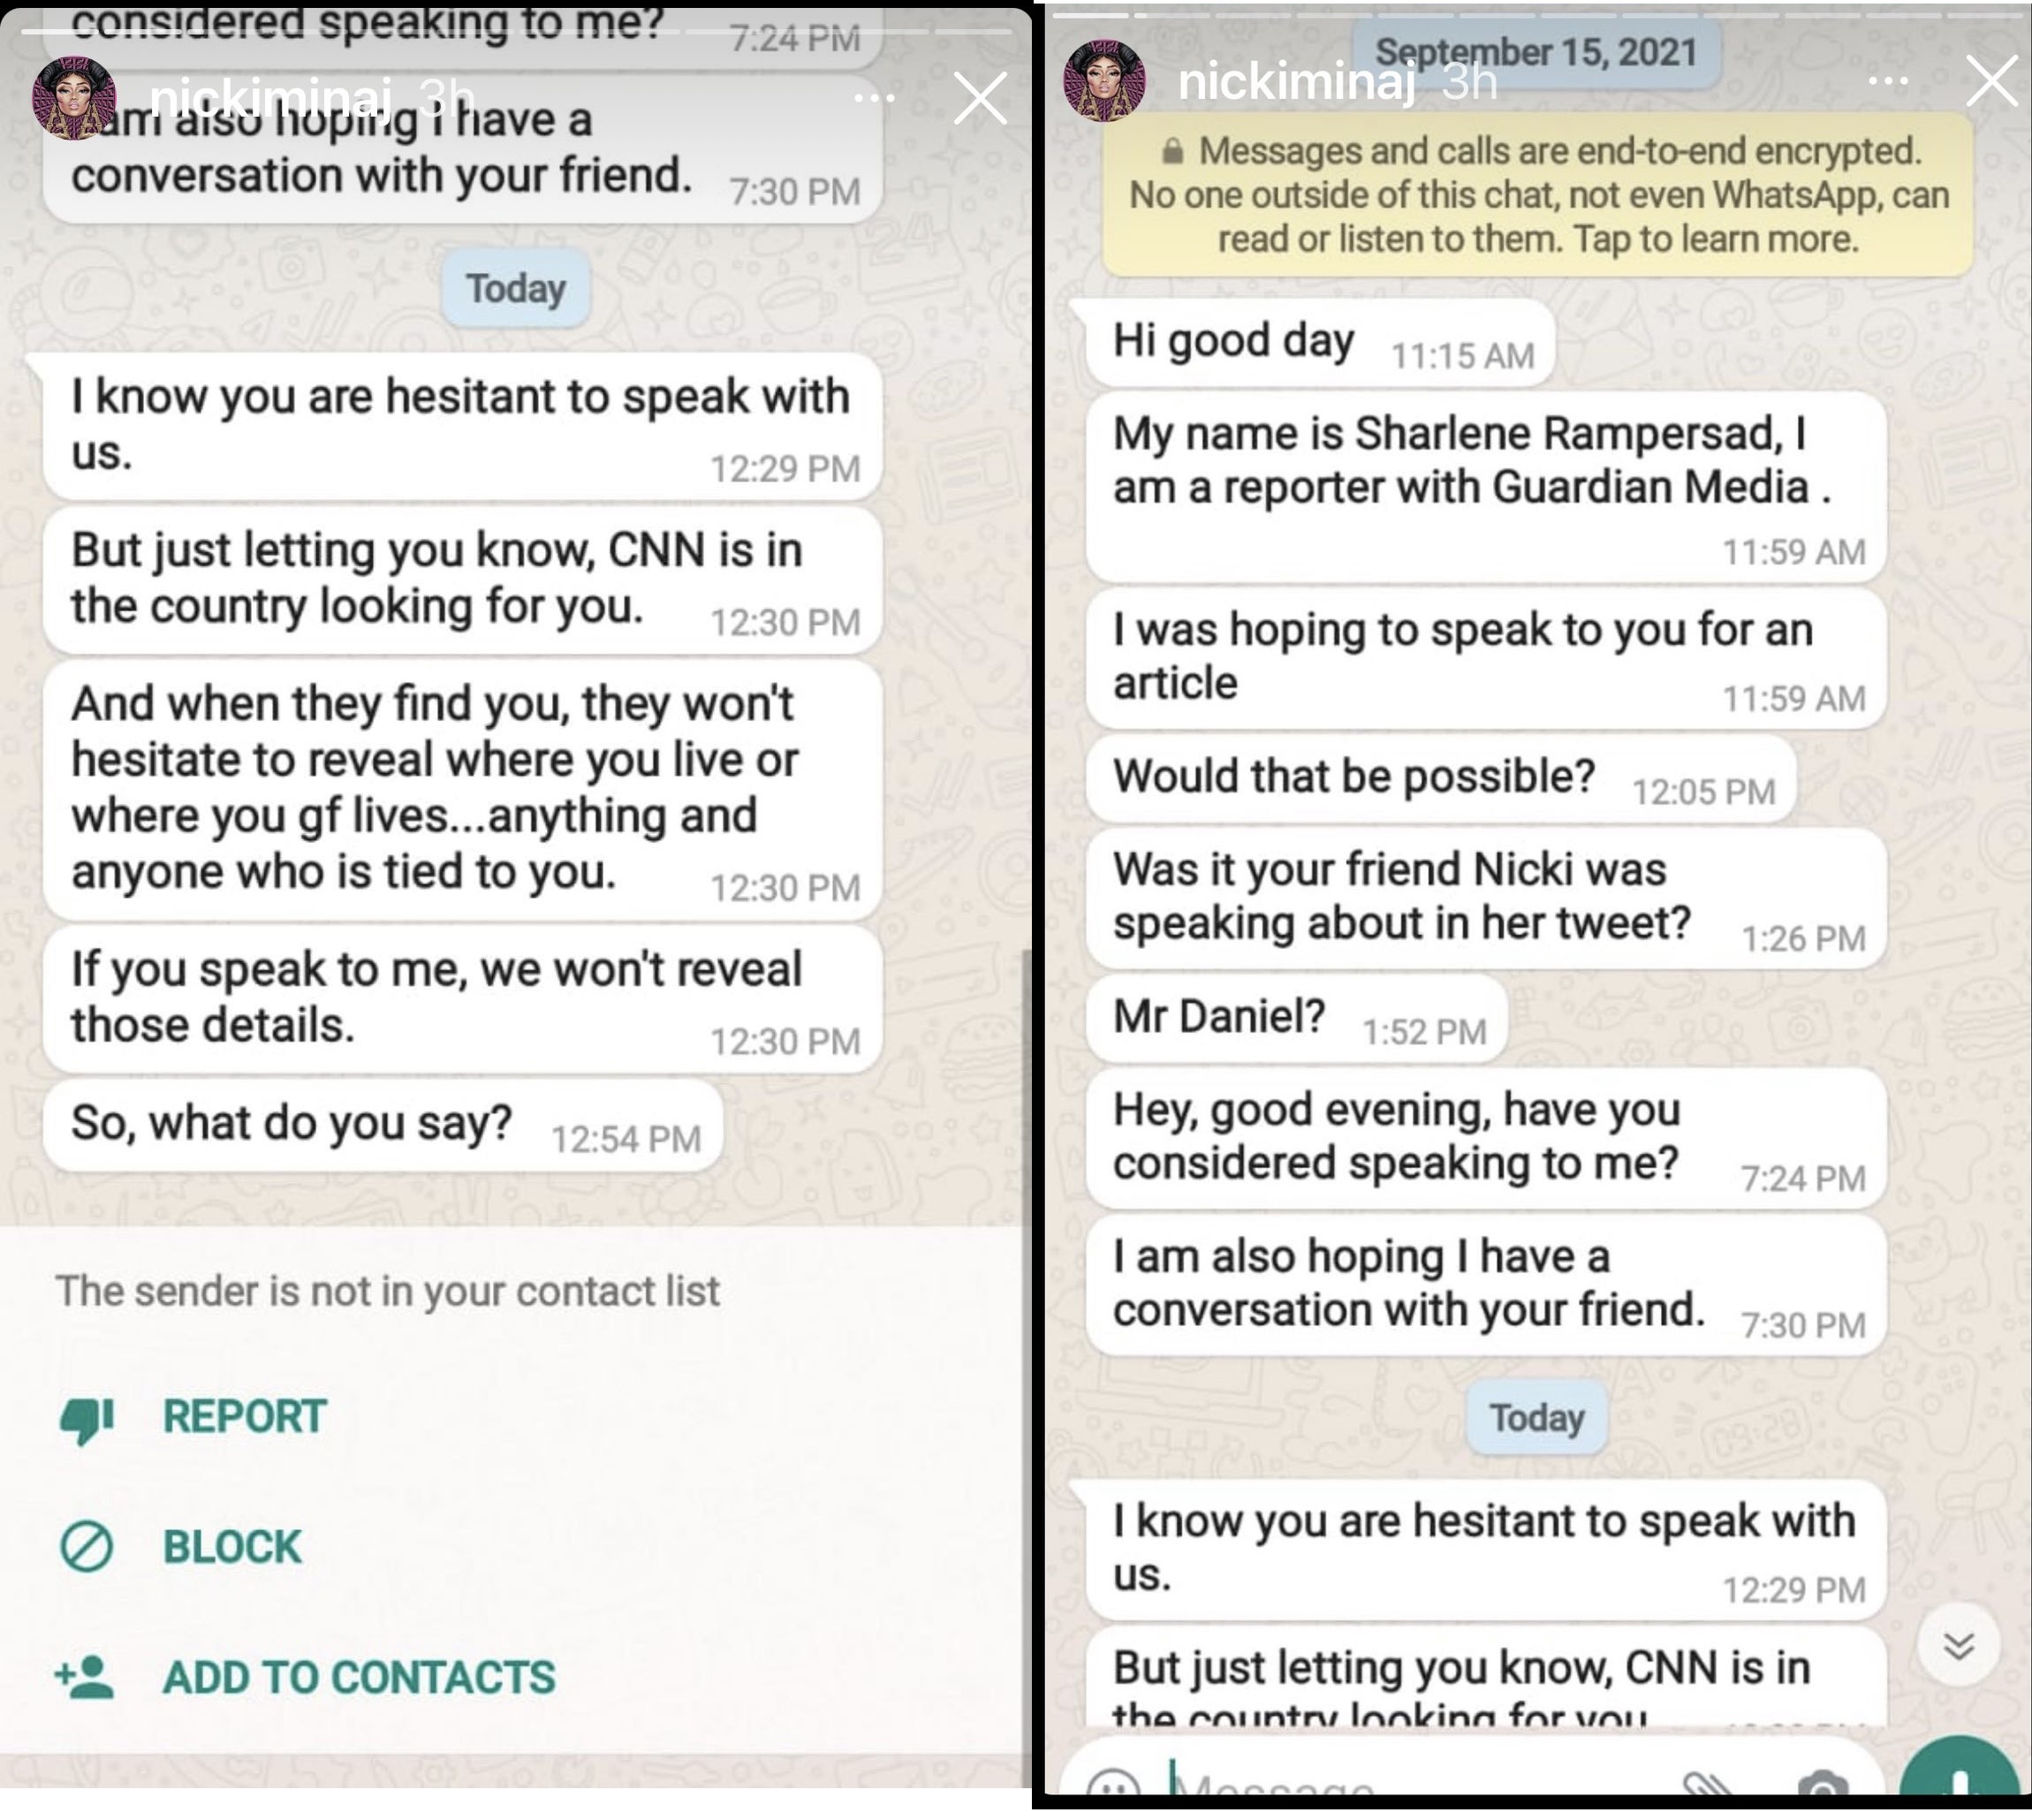This screenshot has width=2032, height=1820.
Task: Click the Today date chip in left story
Action: 515,289
